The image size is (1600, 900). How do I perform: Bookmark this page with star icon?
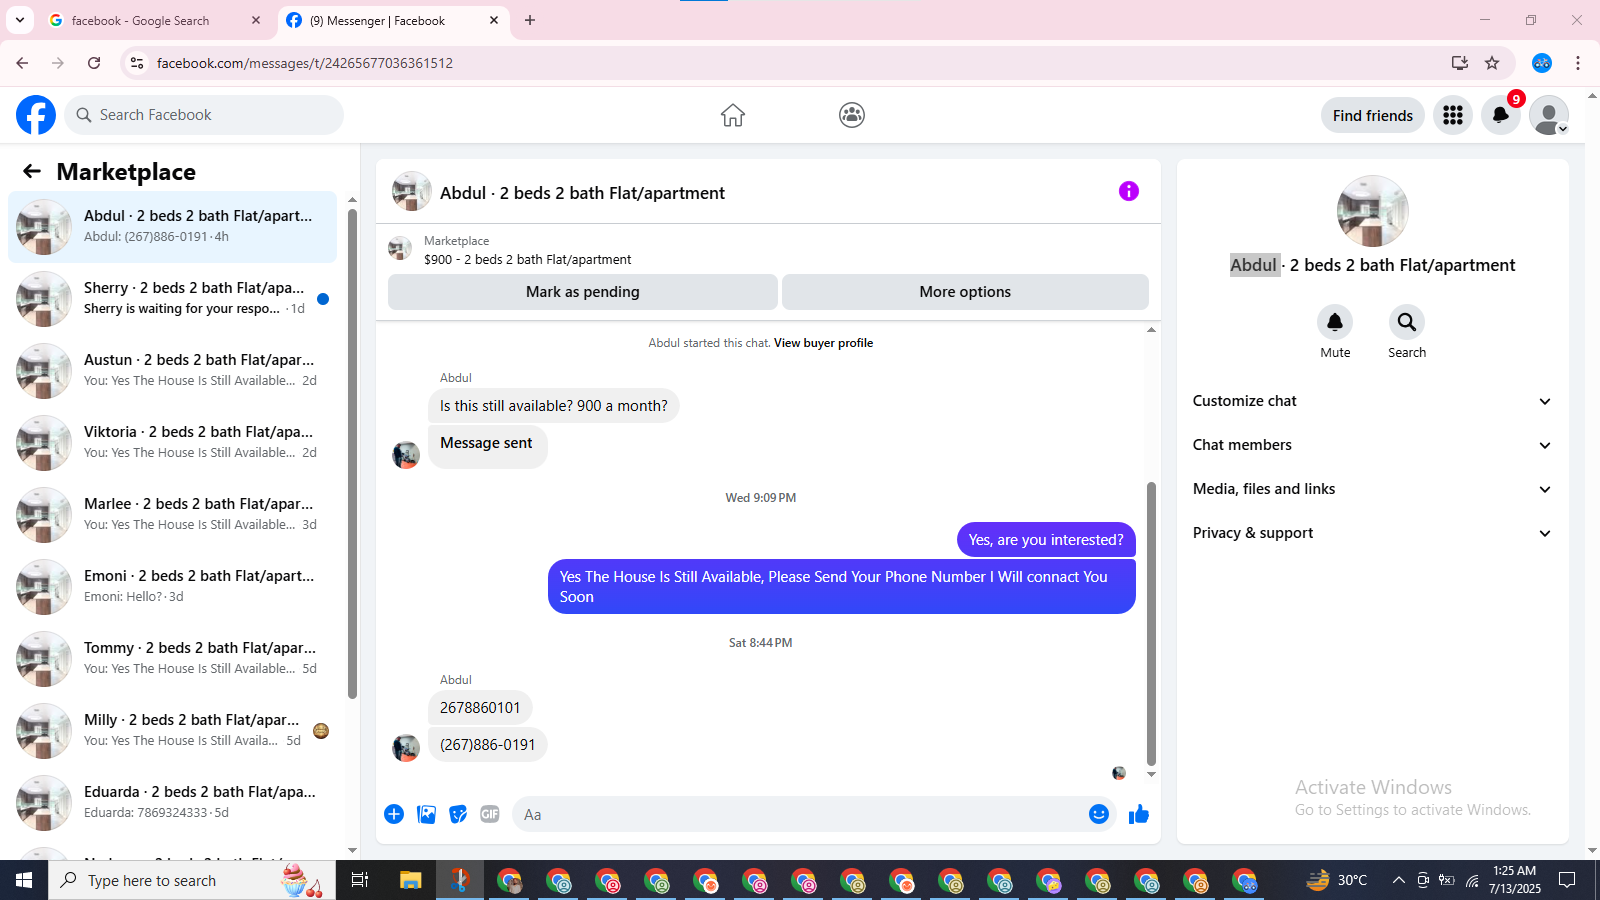(x=1492, y=63)
